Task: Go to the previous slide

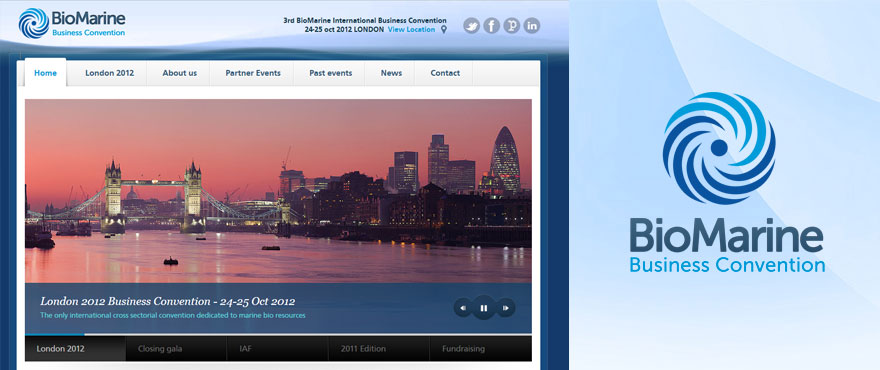Action: tap(463, 308)
